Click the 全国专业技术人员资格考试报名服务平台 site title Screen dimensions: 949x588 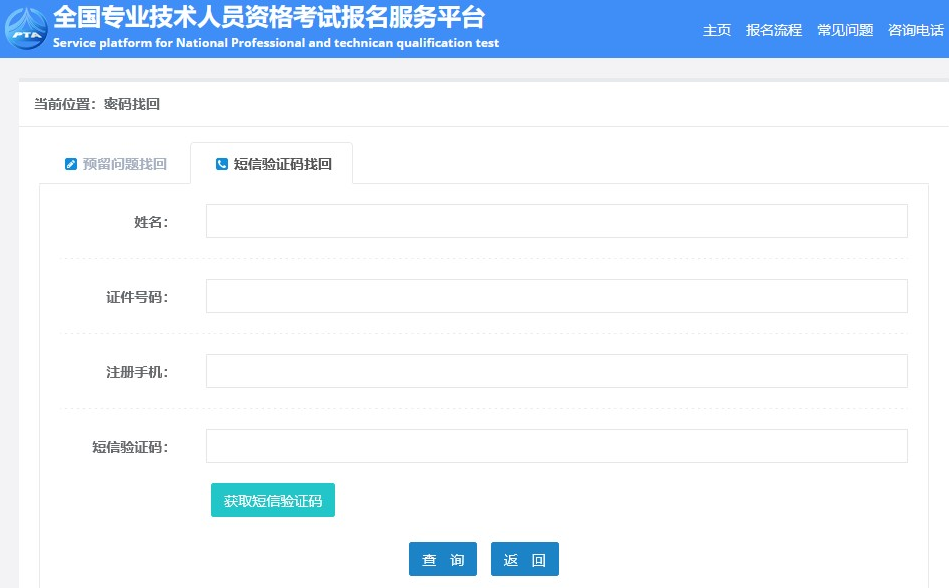point(268,17)
